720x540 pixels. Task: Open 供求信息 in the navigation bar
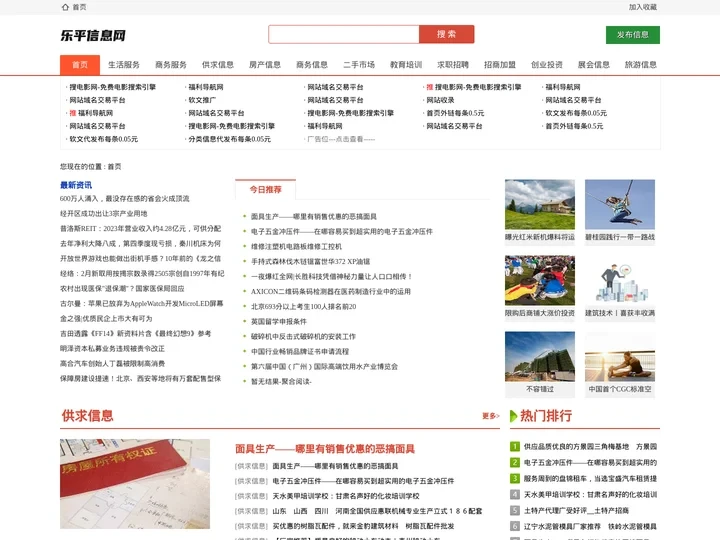218,65
